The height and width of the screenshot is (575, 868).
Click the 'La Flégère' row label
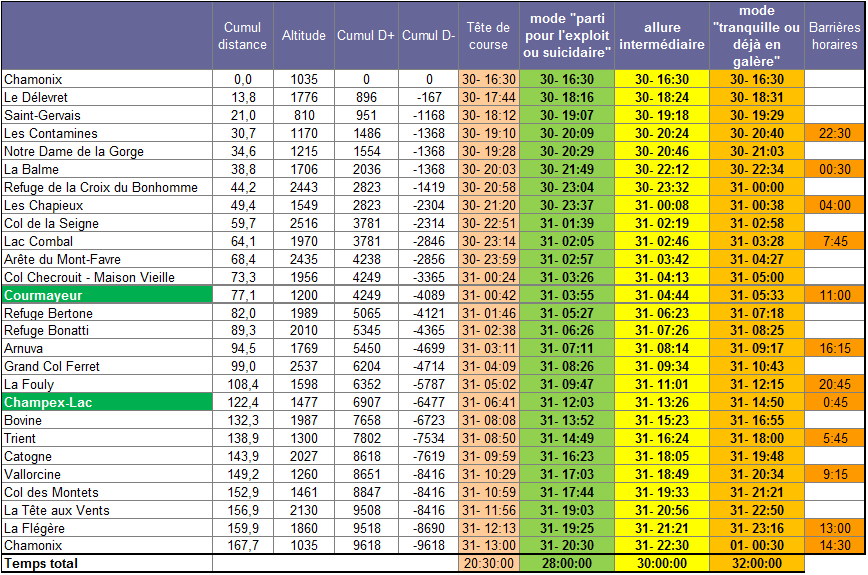coord(107,528)
